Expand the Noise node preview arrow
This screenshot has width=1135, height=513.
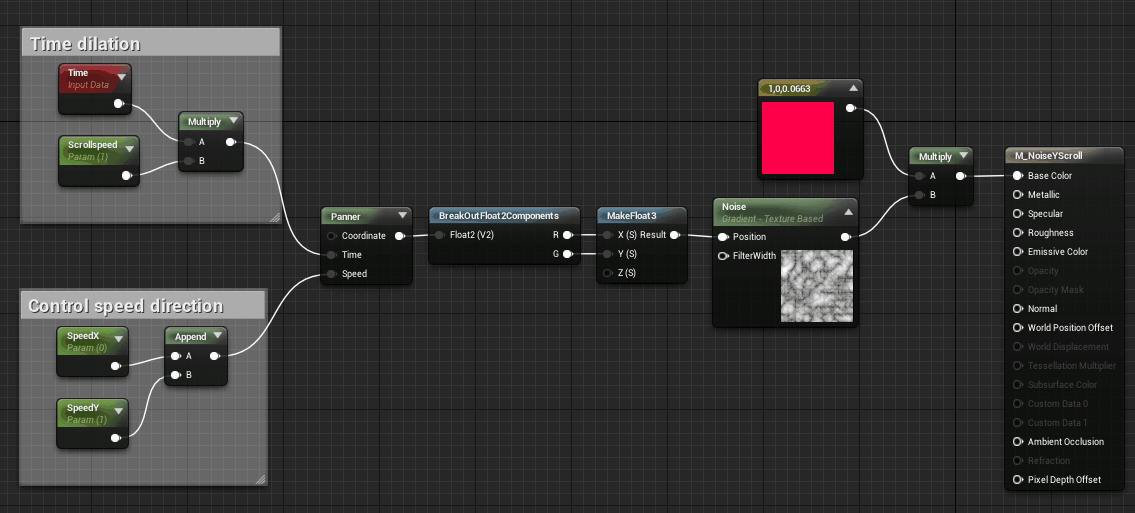tap(847, 212)
